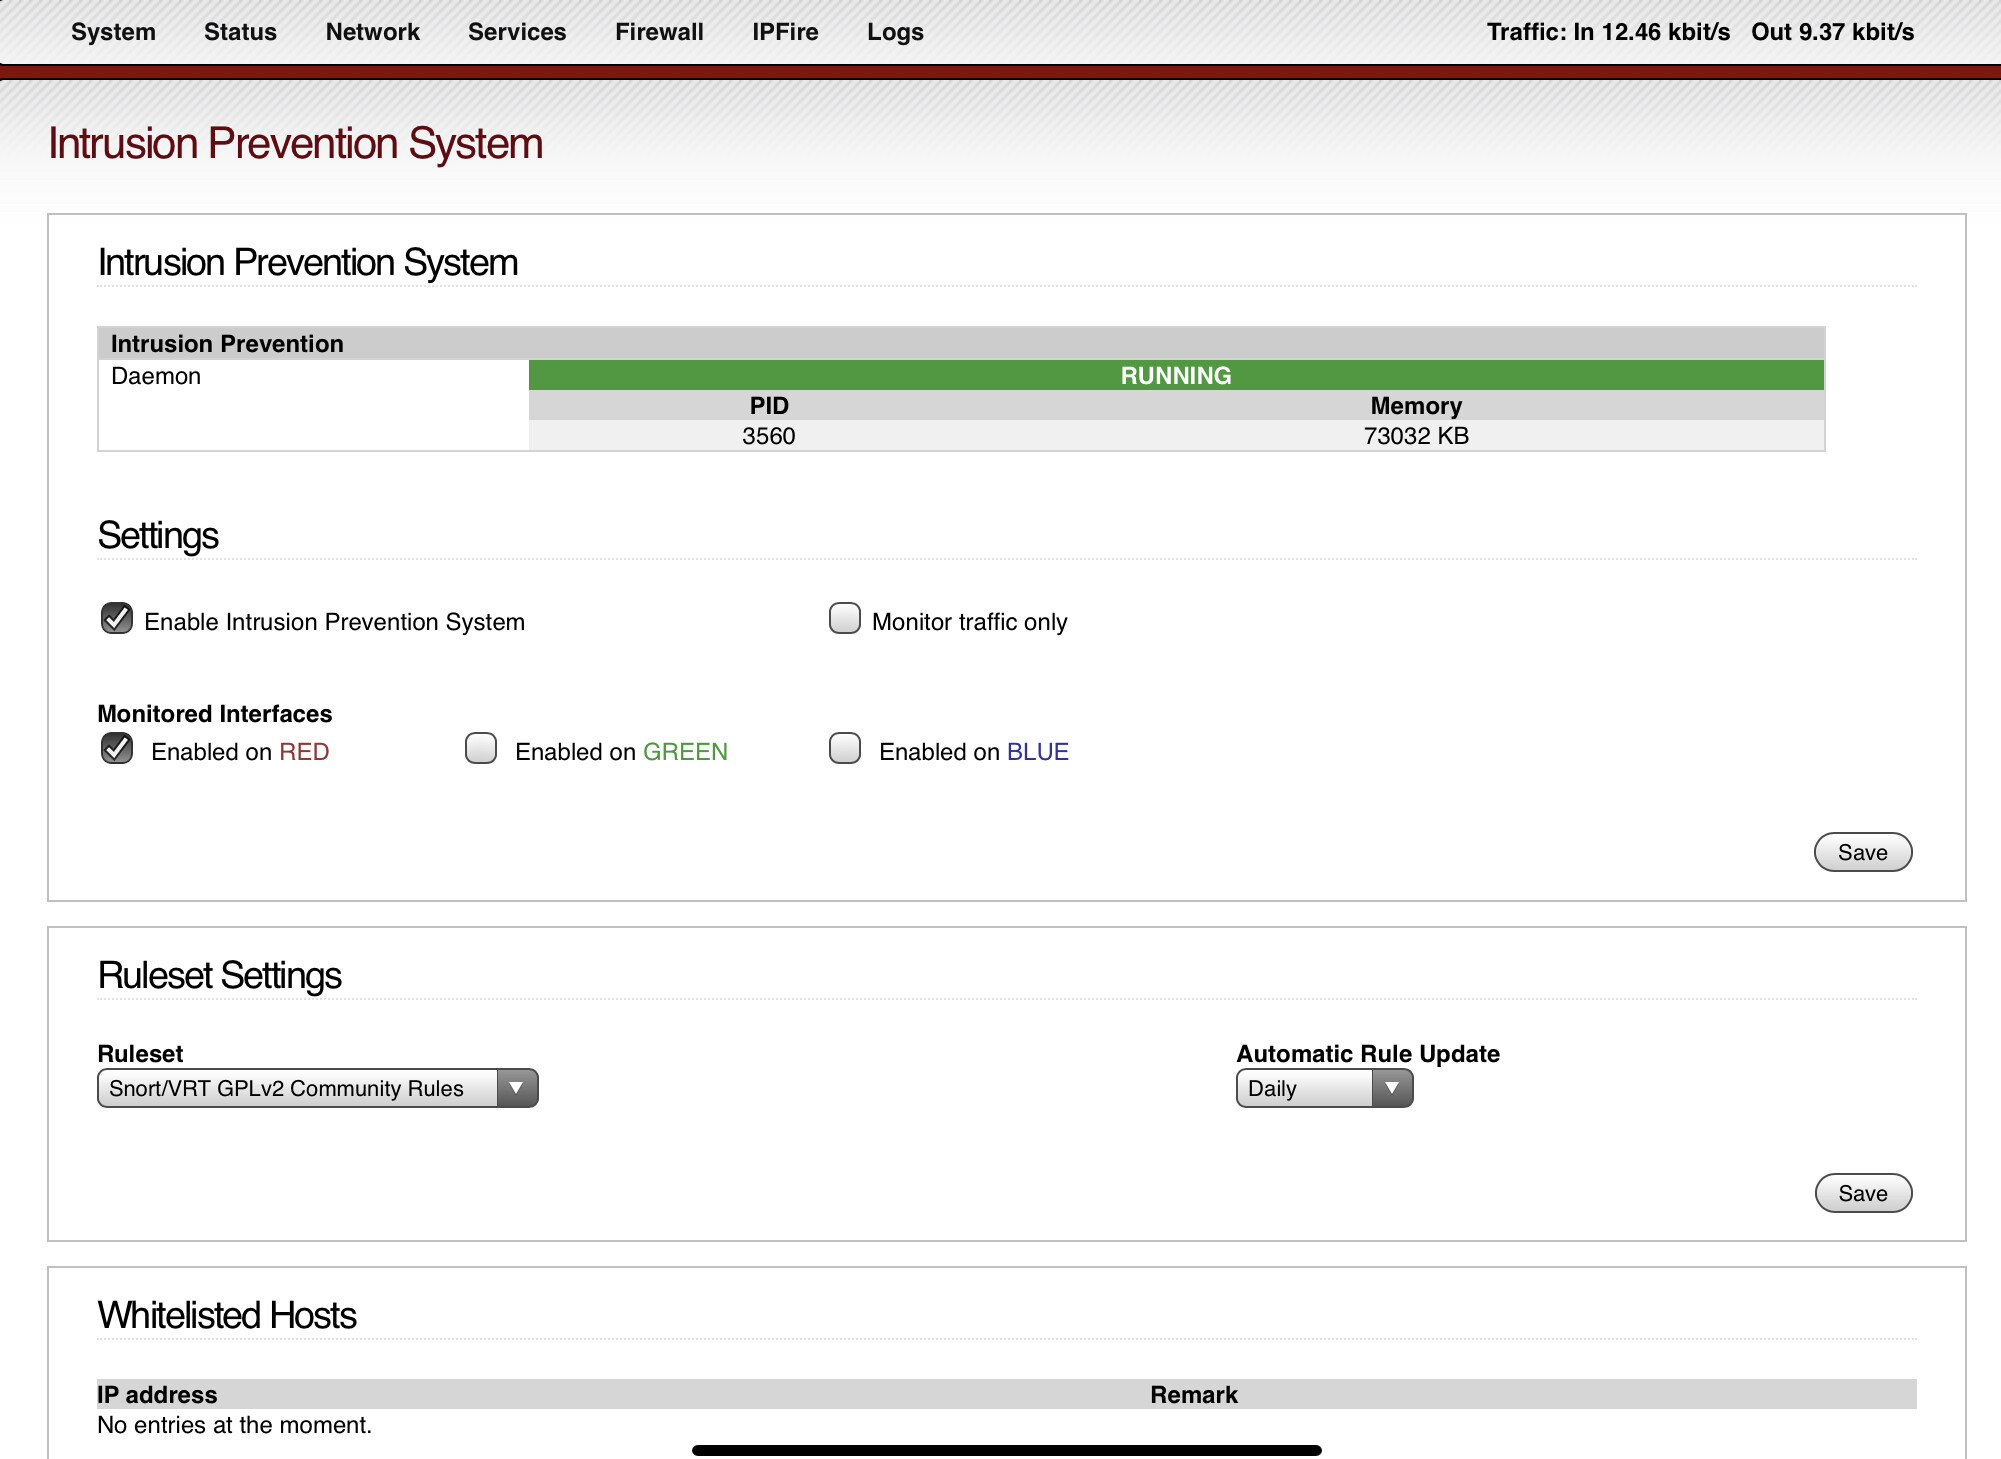Toggle Enabled on RED interface
The image size is (2001, 1459).
(x=117, y=749)
